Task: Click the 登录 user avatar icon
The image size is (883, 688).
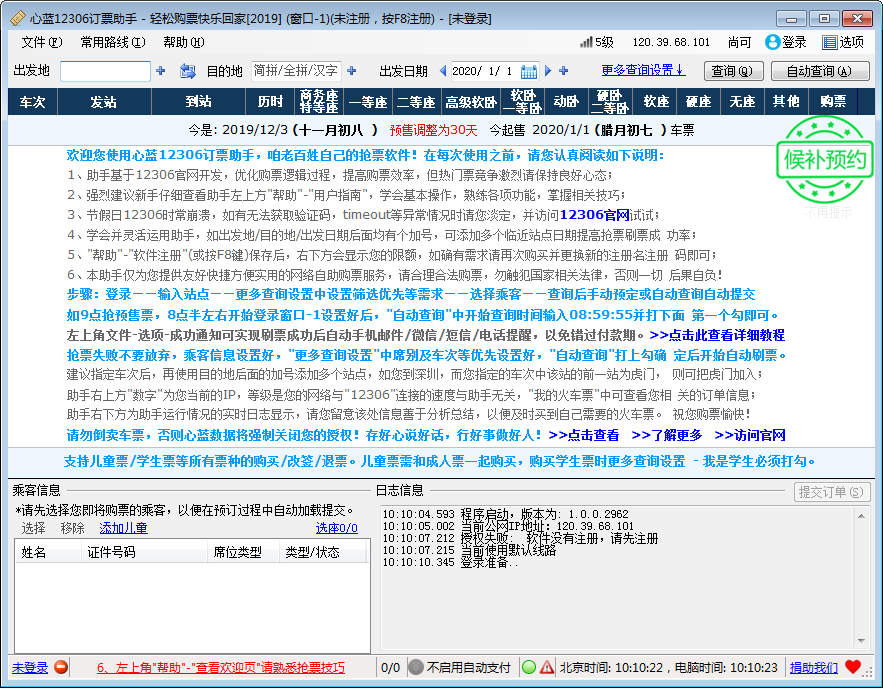Action: [773, 42]
